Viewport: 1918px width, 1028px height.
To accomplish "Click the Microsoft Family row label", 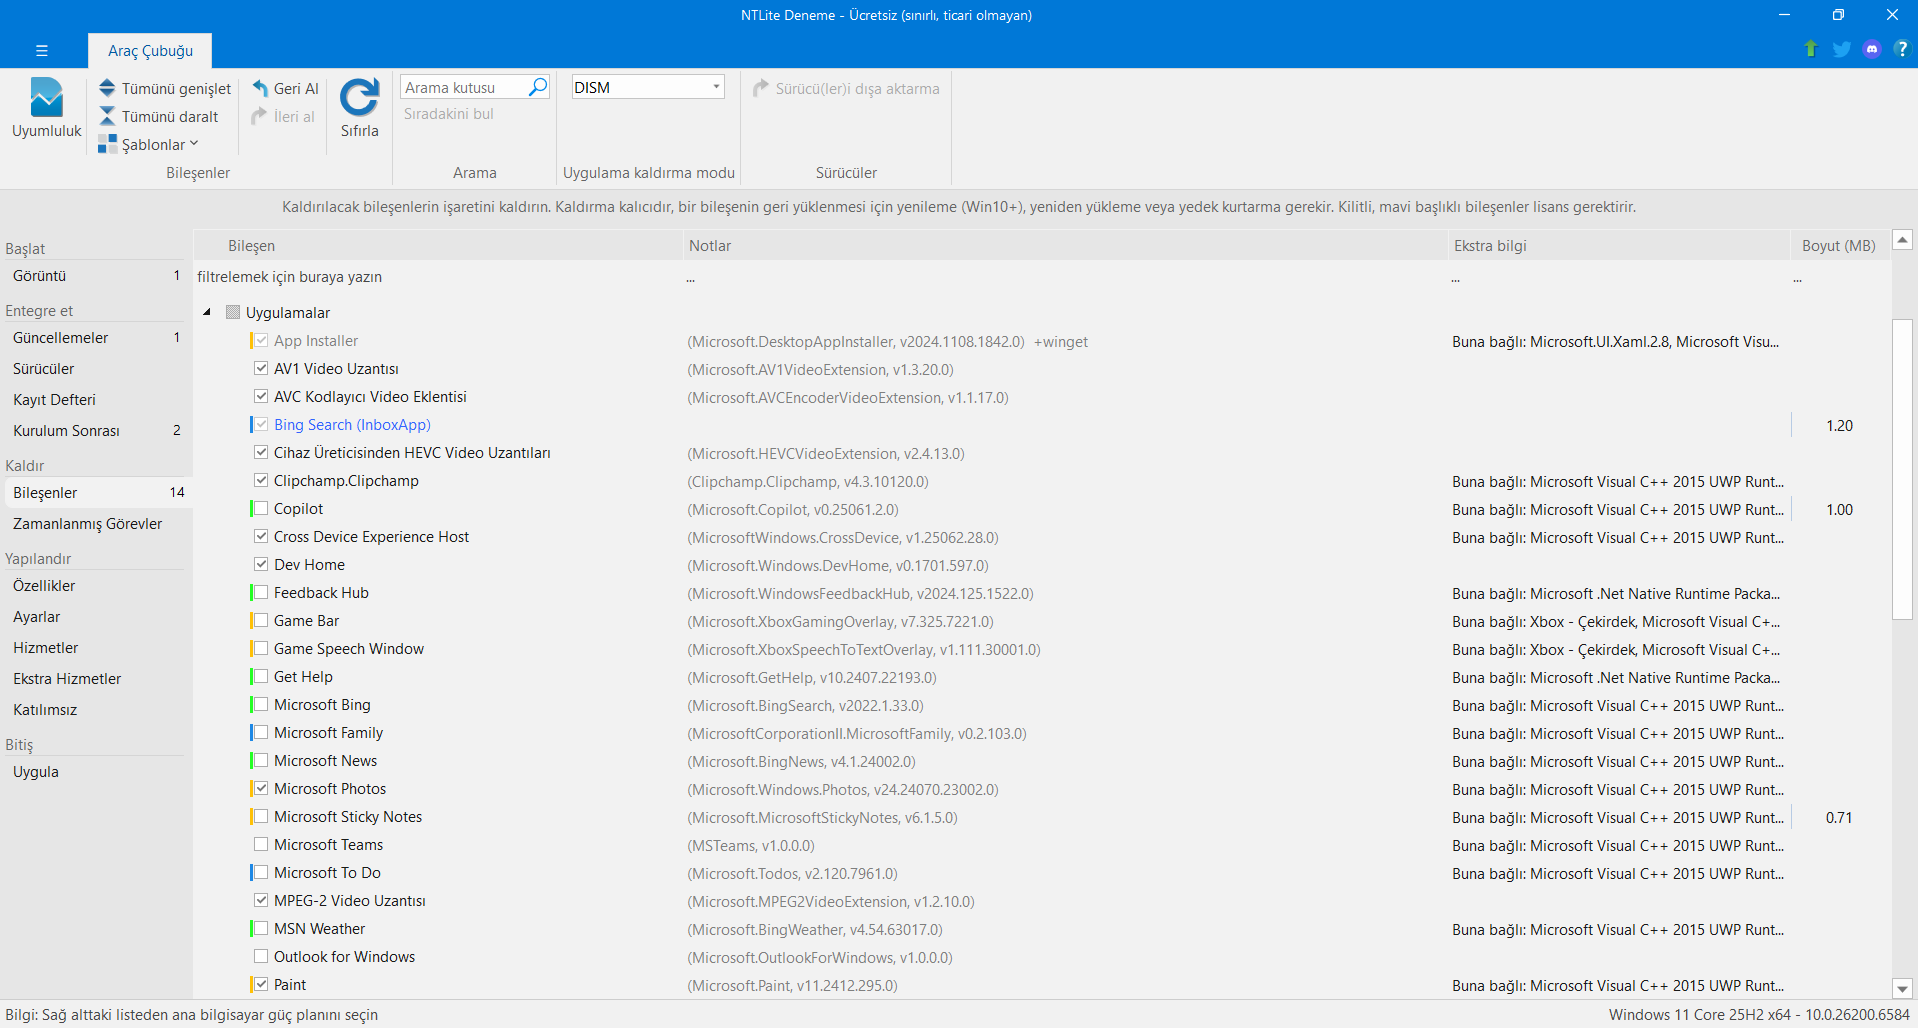I will pos(328,733).
